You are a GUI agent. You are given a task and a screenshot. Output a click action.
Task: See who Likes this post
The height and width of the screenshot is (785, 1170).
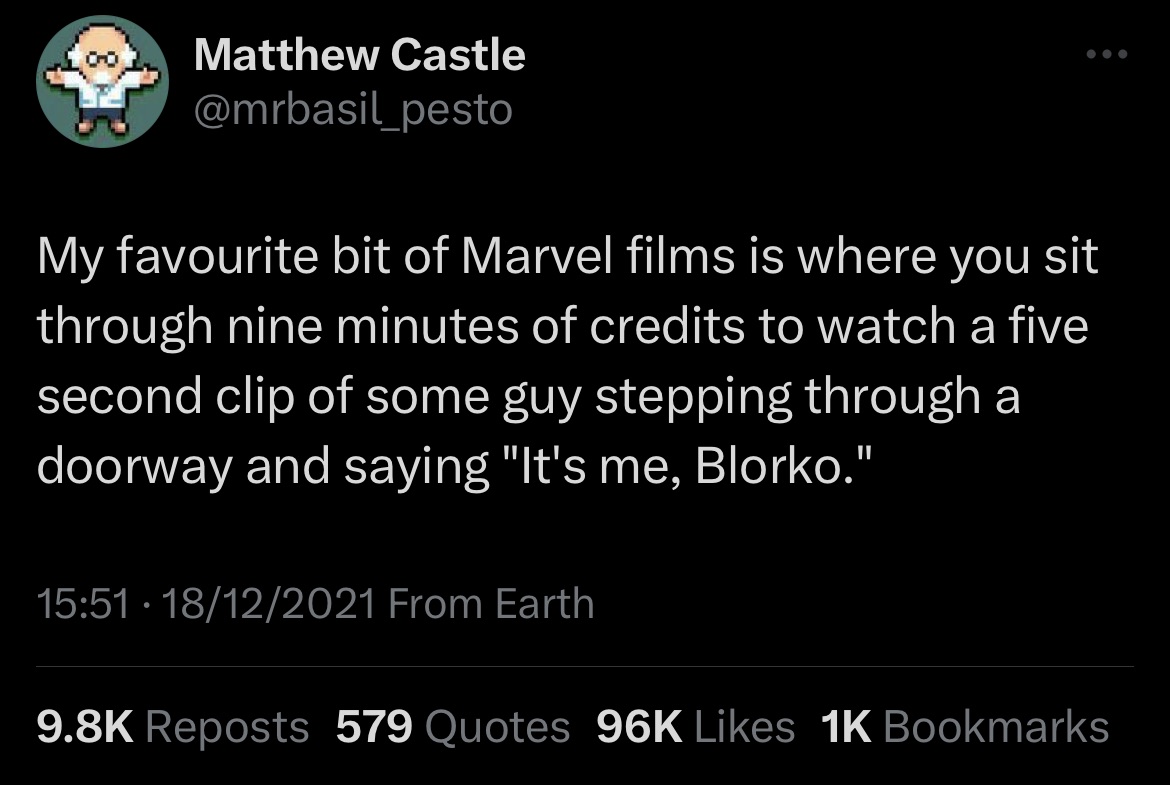click(x=745, y=727)
